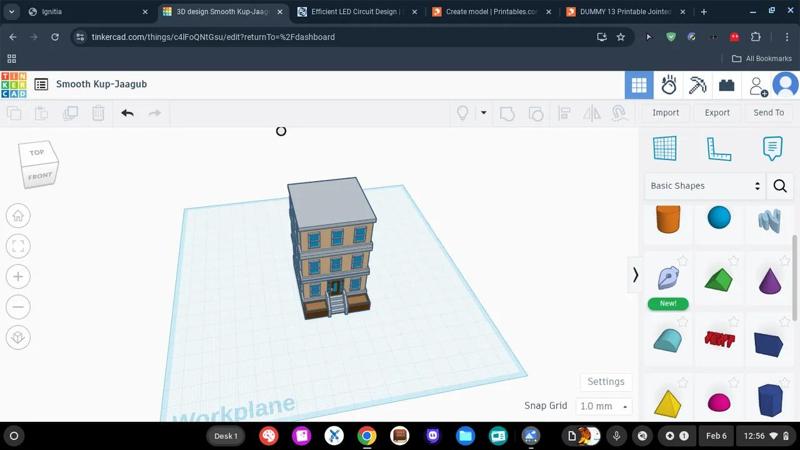Click the Import button
This screenshot has width=800, height=450.
(x=665, y=113)
